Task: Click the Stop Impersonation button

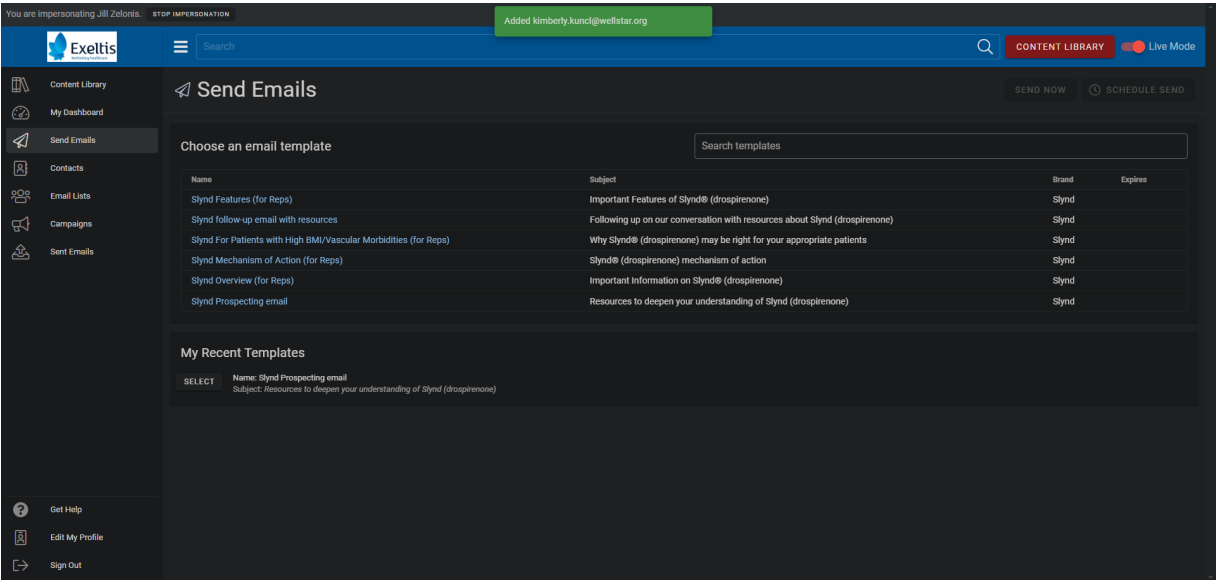Action: pos(191,14)
